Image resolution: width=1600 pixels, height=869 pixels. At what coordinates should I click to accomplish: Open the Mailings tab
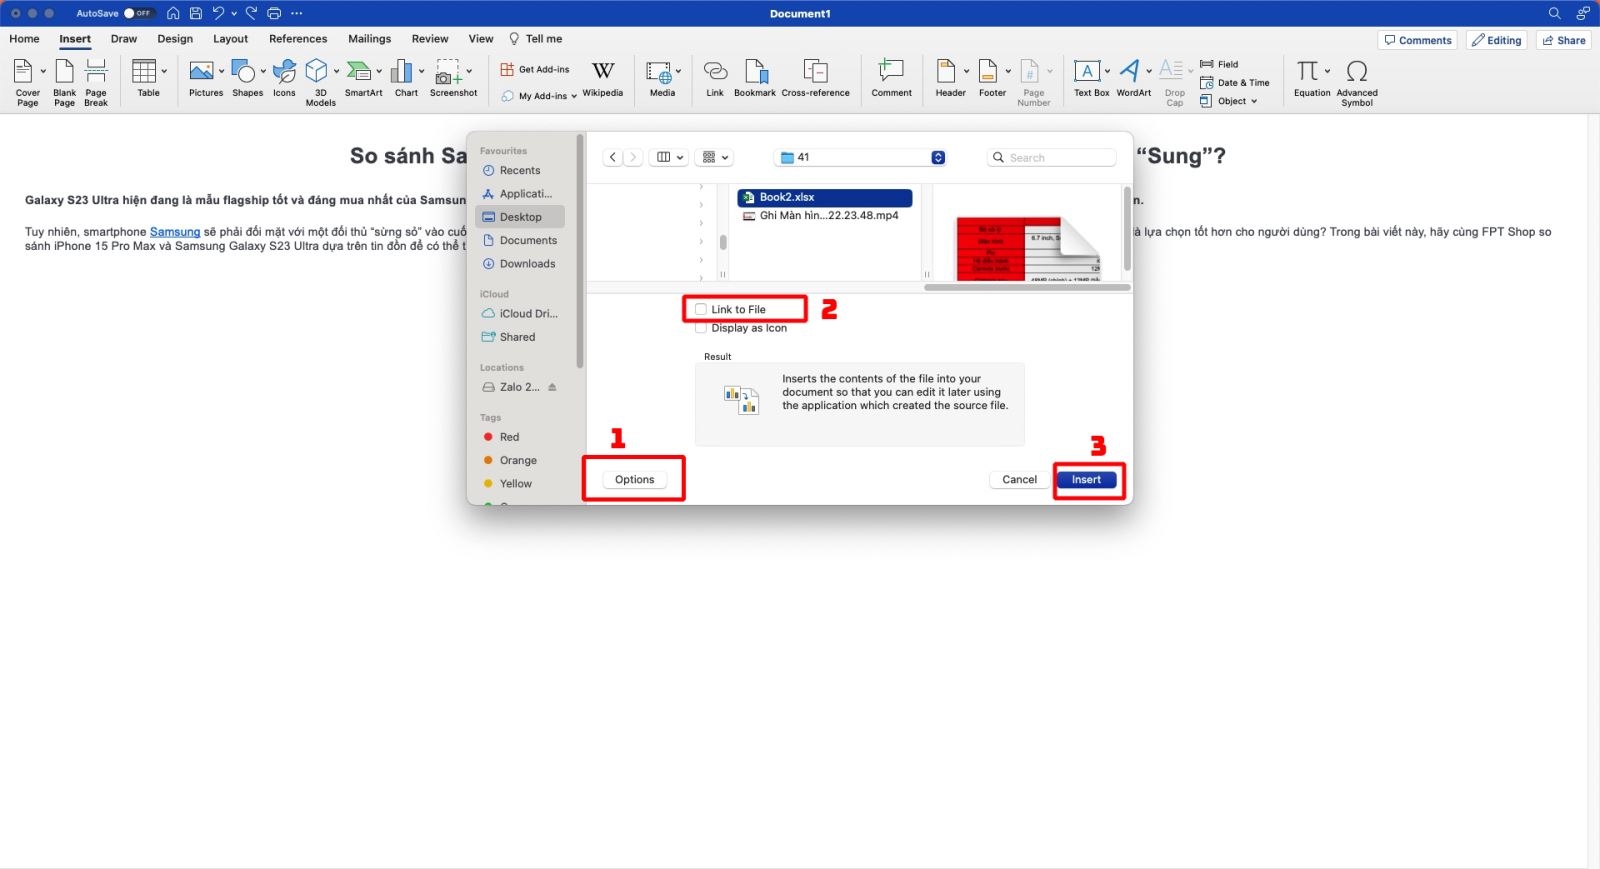[x=370, y=39]
